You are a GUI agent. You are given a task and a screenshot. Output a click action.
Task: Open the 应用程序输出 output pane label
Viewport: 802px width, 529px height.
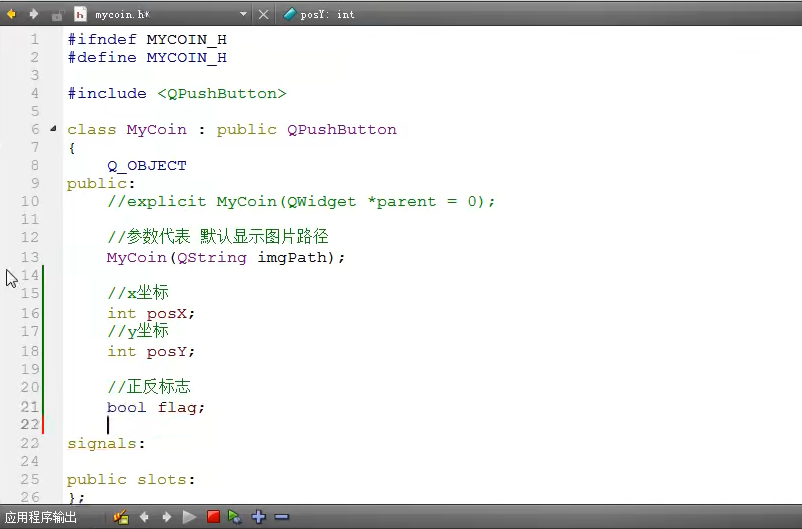point(41,517)
